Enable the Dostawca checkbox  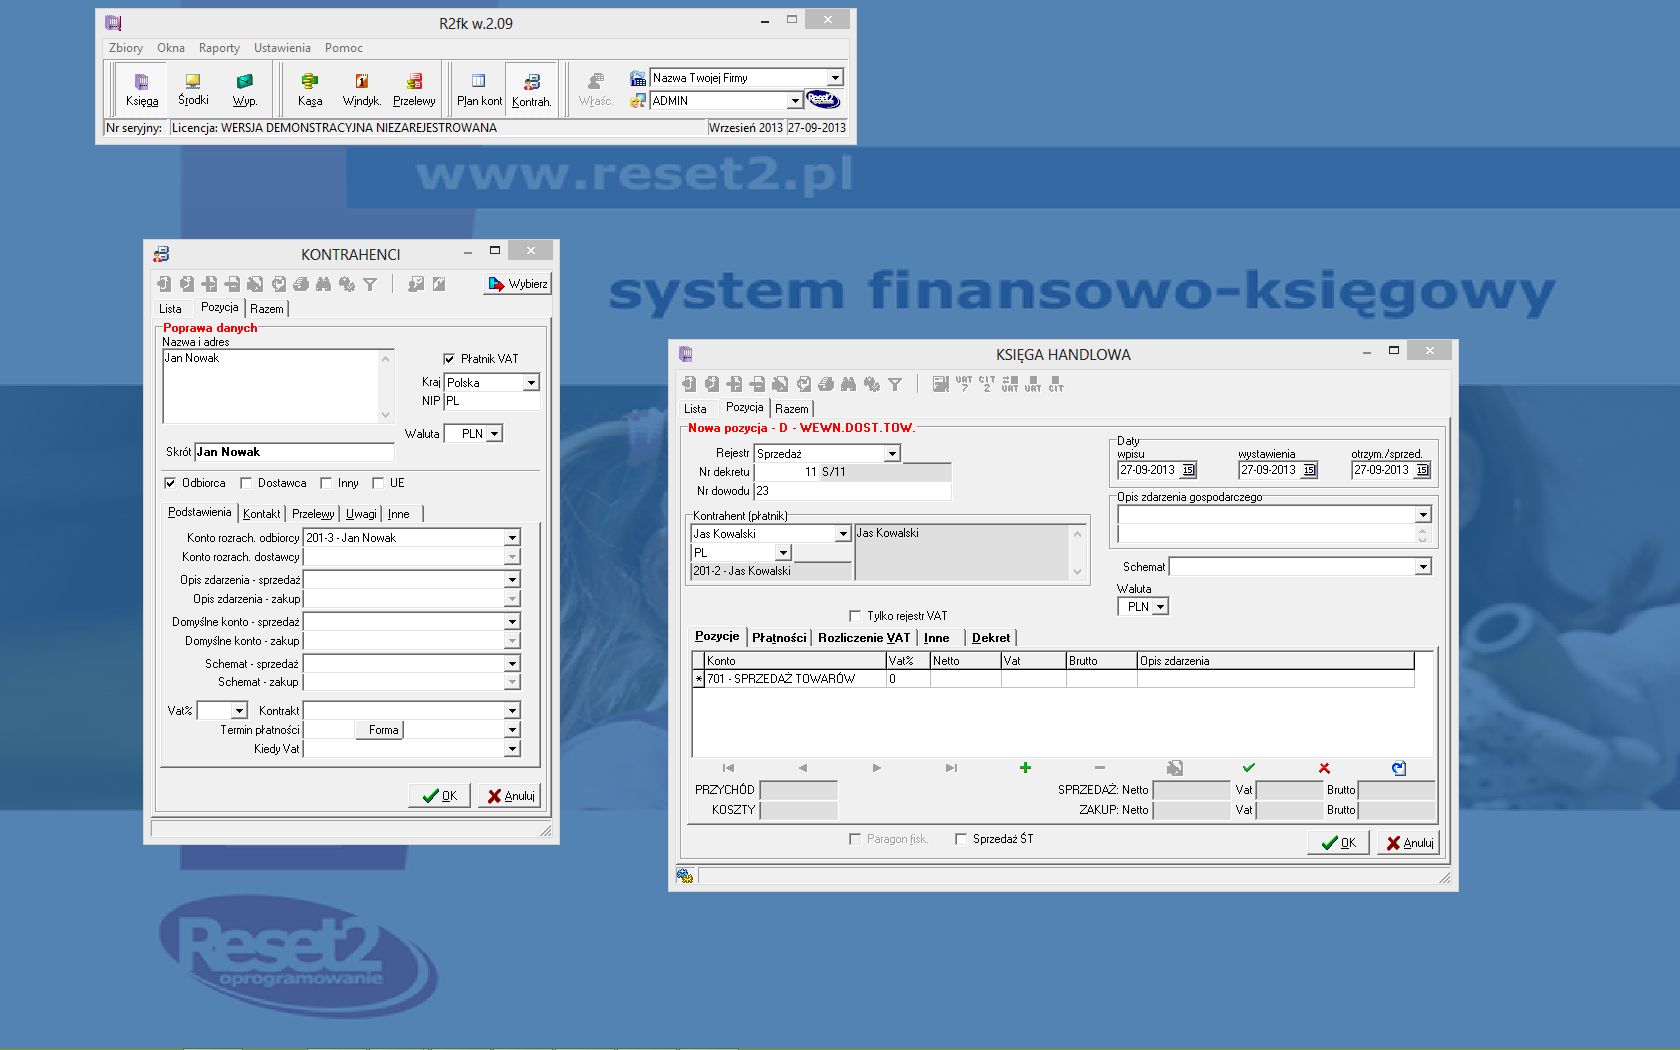246,483
